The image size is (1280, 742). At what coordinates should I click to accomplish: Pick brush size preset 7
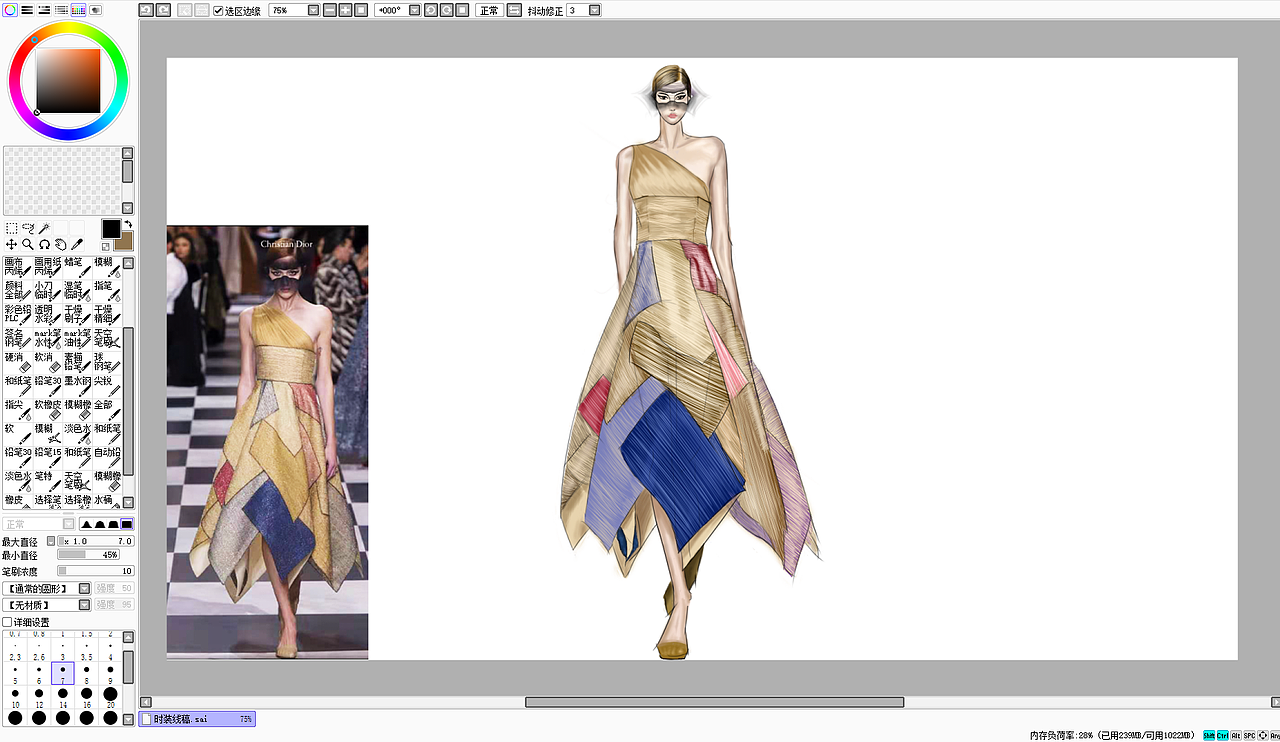click(63, 673)
